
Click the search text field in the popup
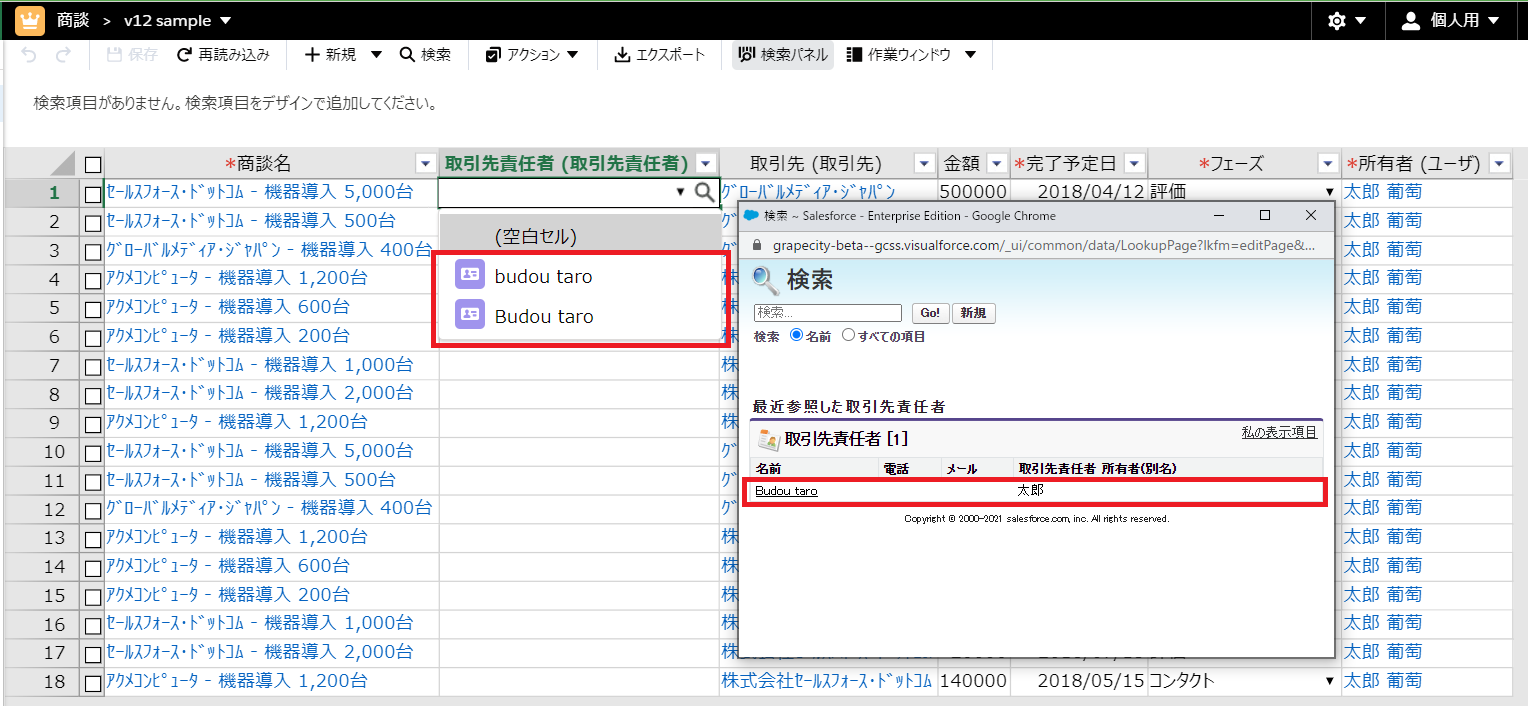(x=828, y=313)
